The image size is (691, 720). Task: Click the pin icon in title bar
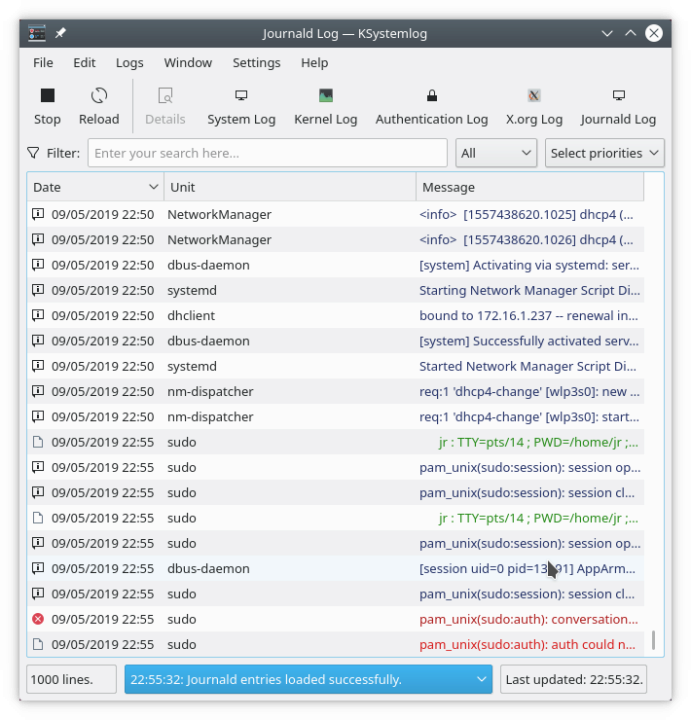[60, 33]
